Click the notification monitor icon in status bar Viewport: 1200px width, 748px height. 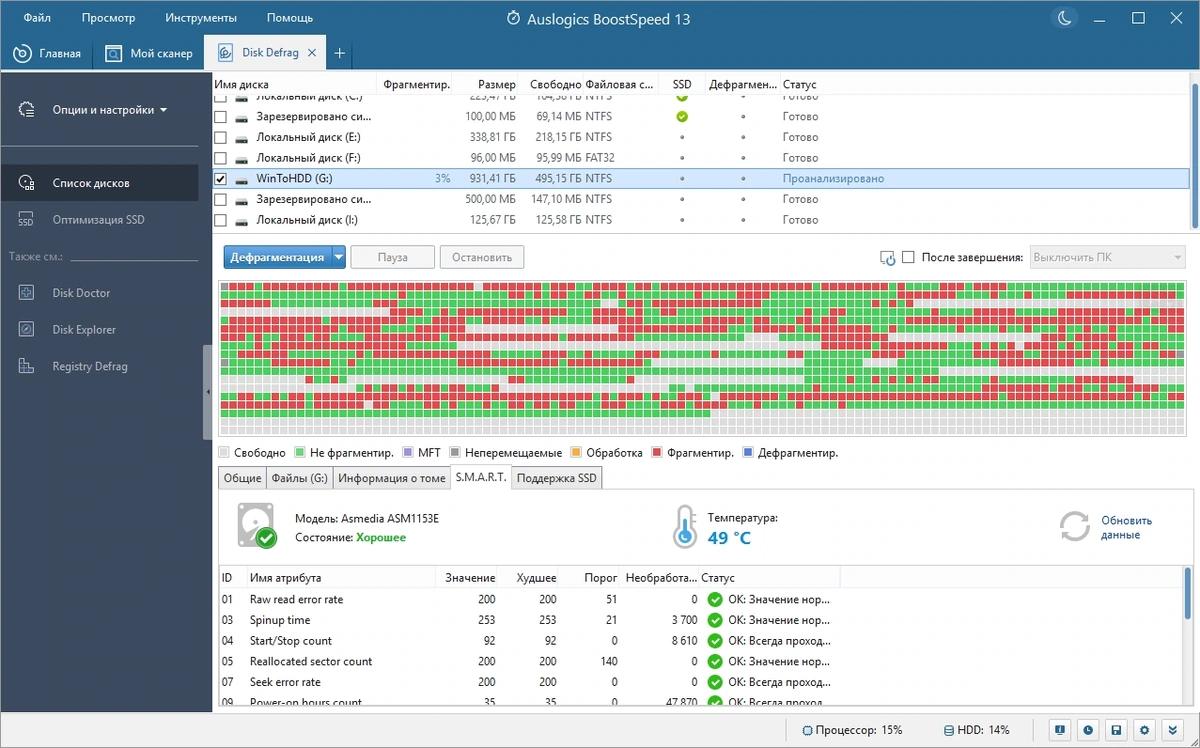1059,731
